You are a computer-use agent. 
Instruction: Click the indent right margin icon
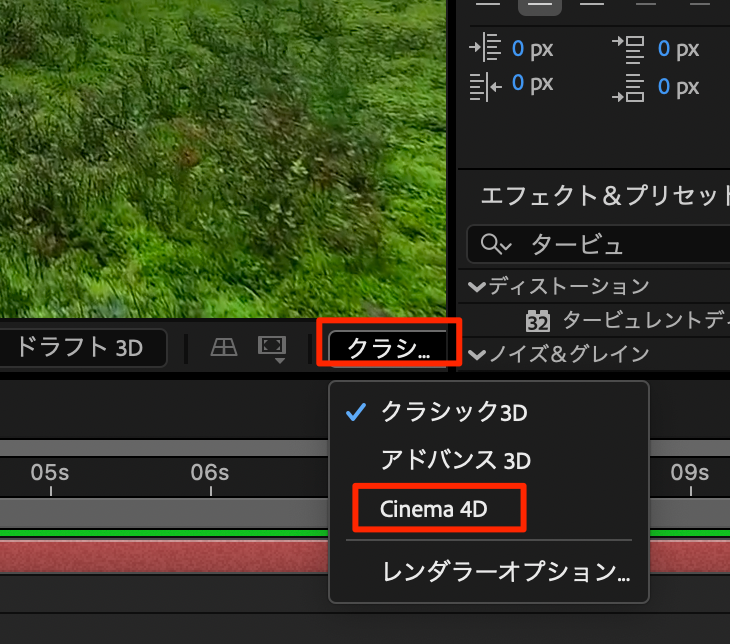pyautogui.click(x=485, y=86)
